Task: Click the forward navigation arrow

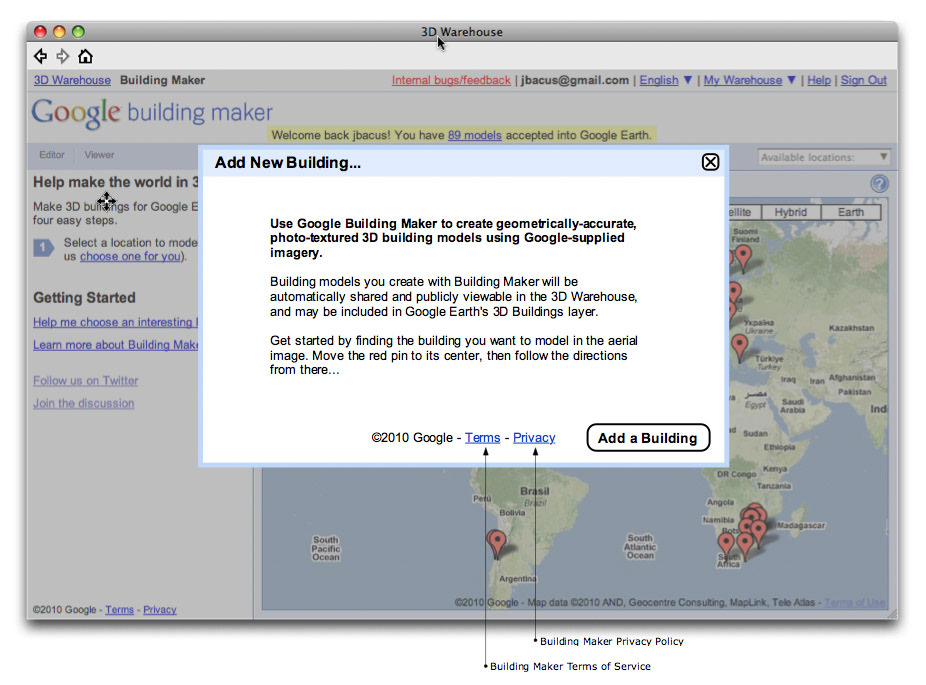Action: point(63,57)
